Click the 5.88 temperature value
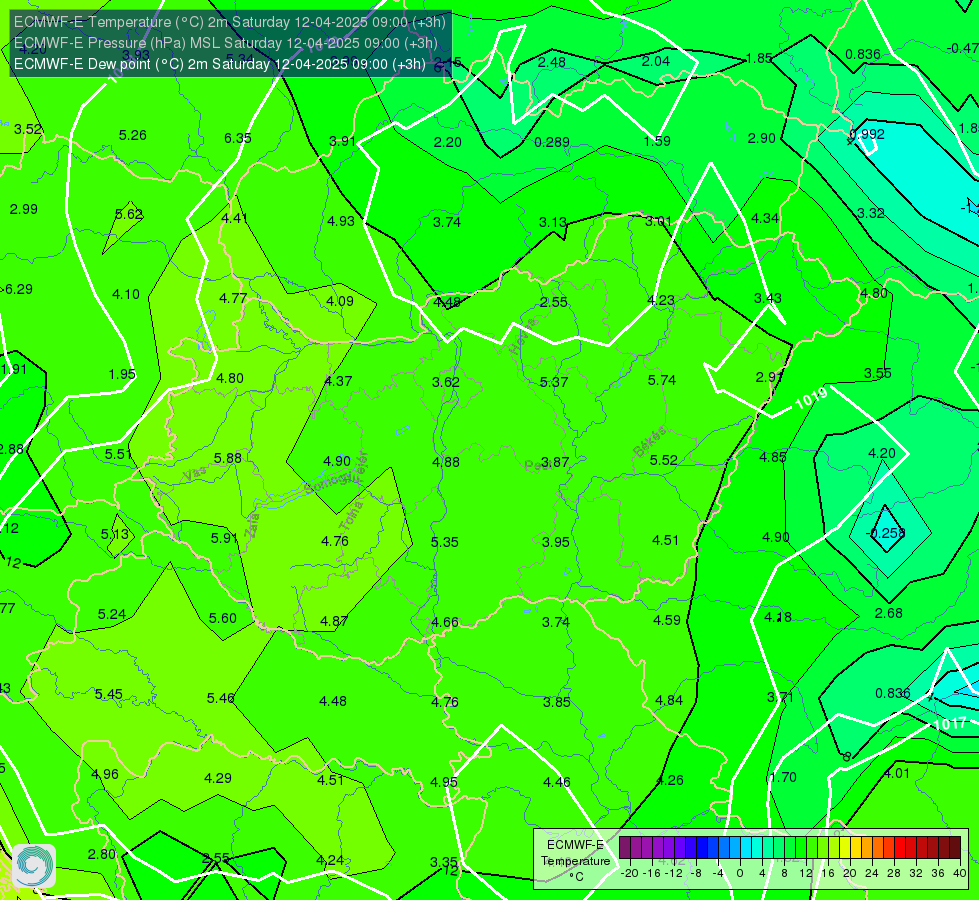This screenshot has width=979, height=900. pos(227,458)
